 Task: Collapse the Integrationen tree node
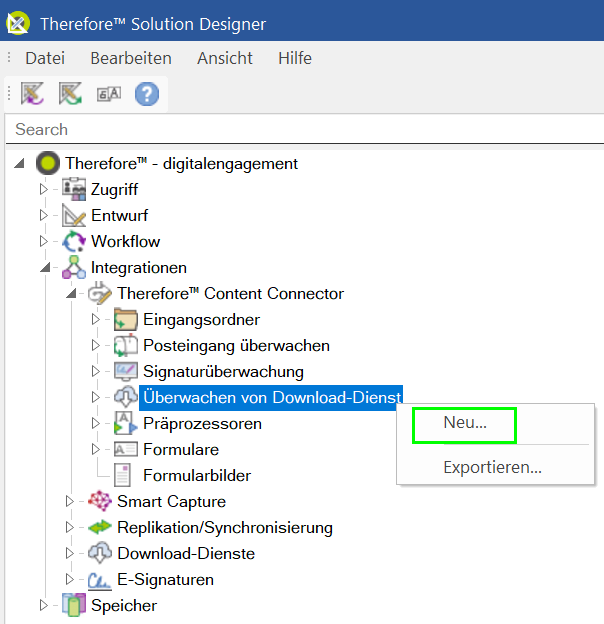pyautogui.click(x=44, y=268)
